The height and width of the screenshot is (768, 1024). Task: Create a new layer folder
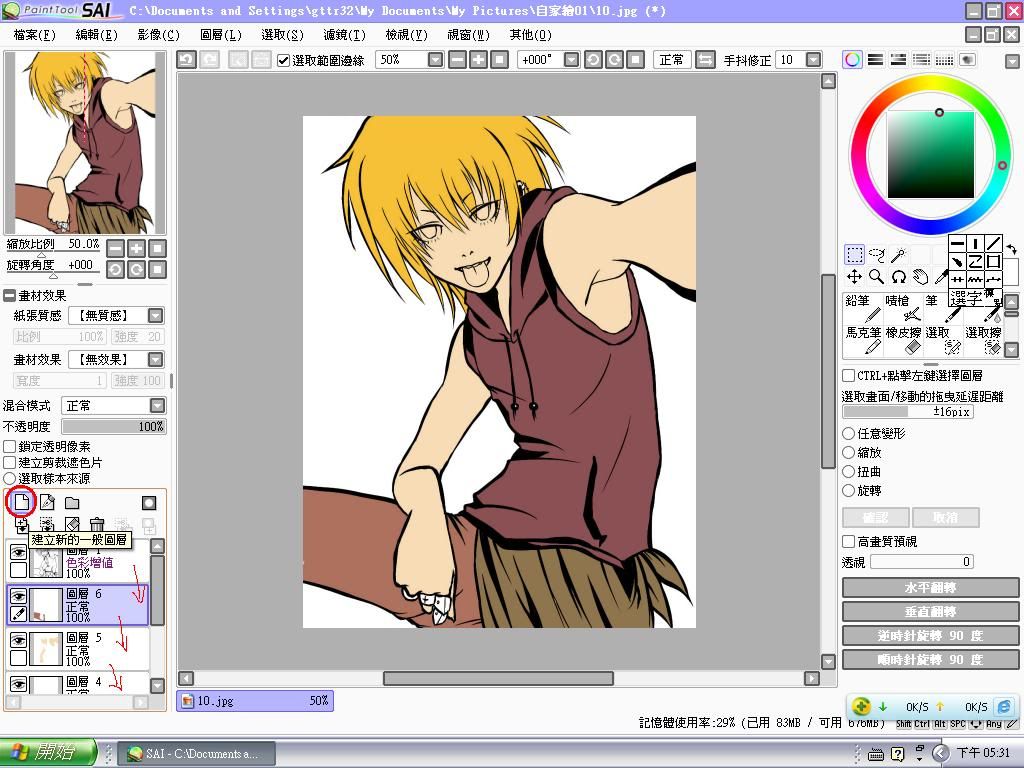(72, 502)
